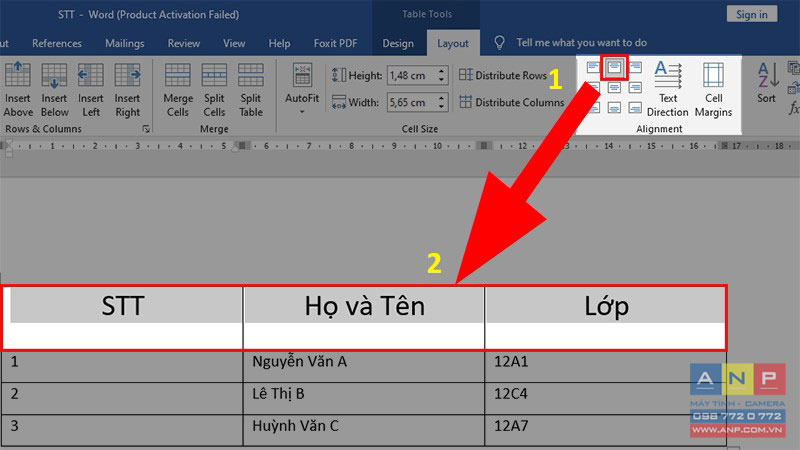Click the 12A1 class cell
Screen dimensions: 800x450
(x=606, y=366)
